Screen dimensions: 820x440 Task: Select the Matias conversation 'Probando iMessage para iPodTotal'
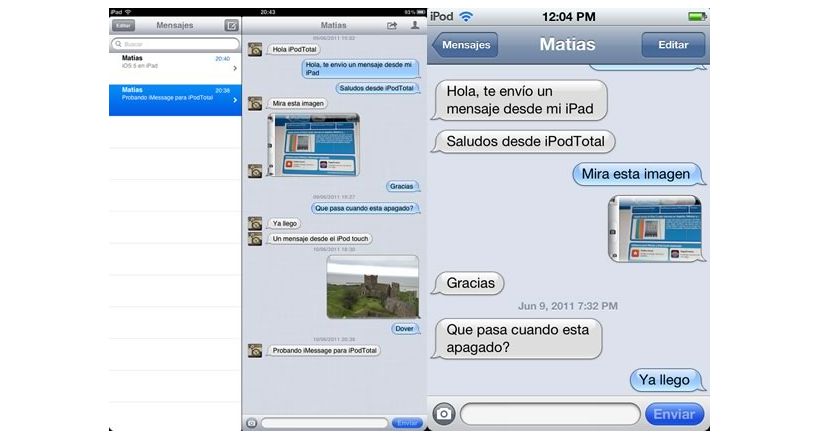pos(175,100)
